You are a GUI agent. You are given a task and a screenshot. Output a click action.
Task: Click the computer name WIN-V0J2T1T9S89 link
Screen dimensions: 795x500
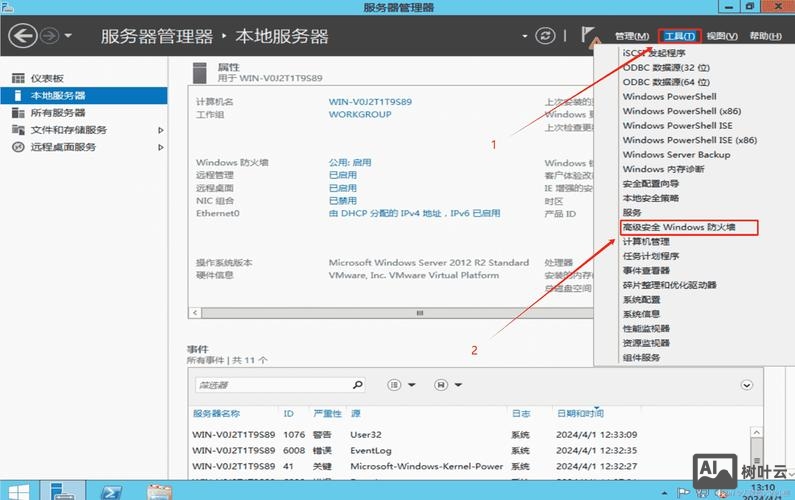(x=370, y=102)
